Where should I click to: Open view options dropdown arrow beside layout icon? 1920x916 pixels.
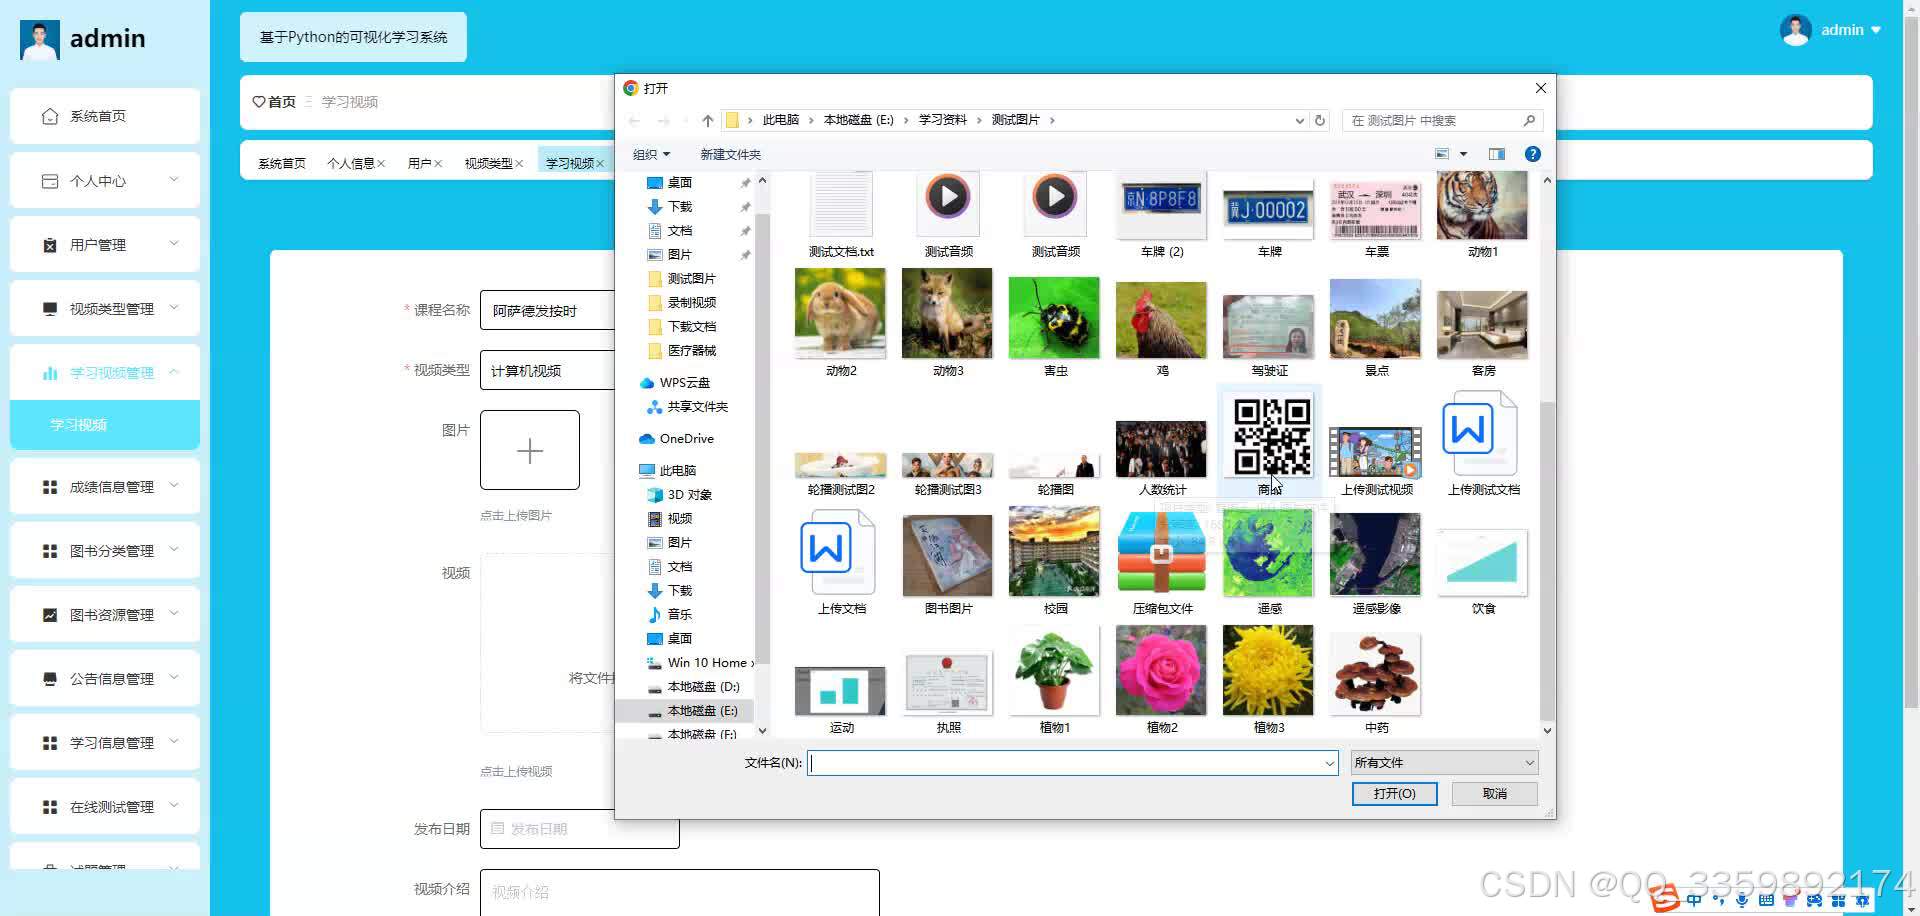[x=1463, y=154]
